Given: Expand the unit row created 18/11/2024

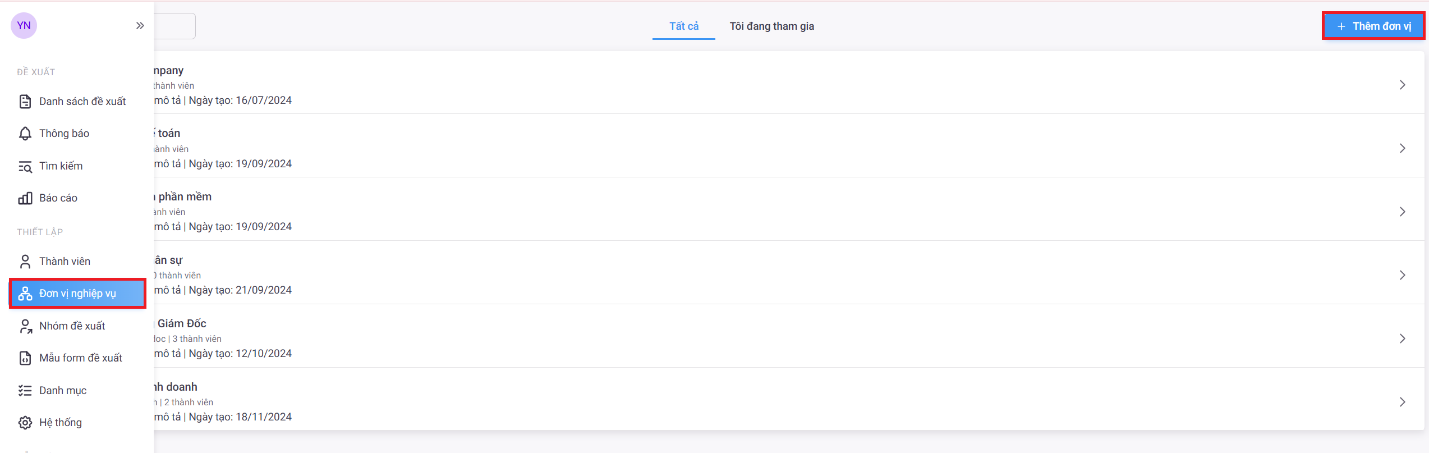Looking at the screenshot, I should coord(1402,402).
